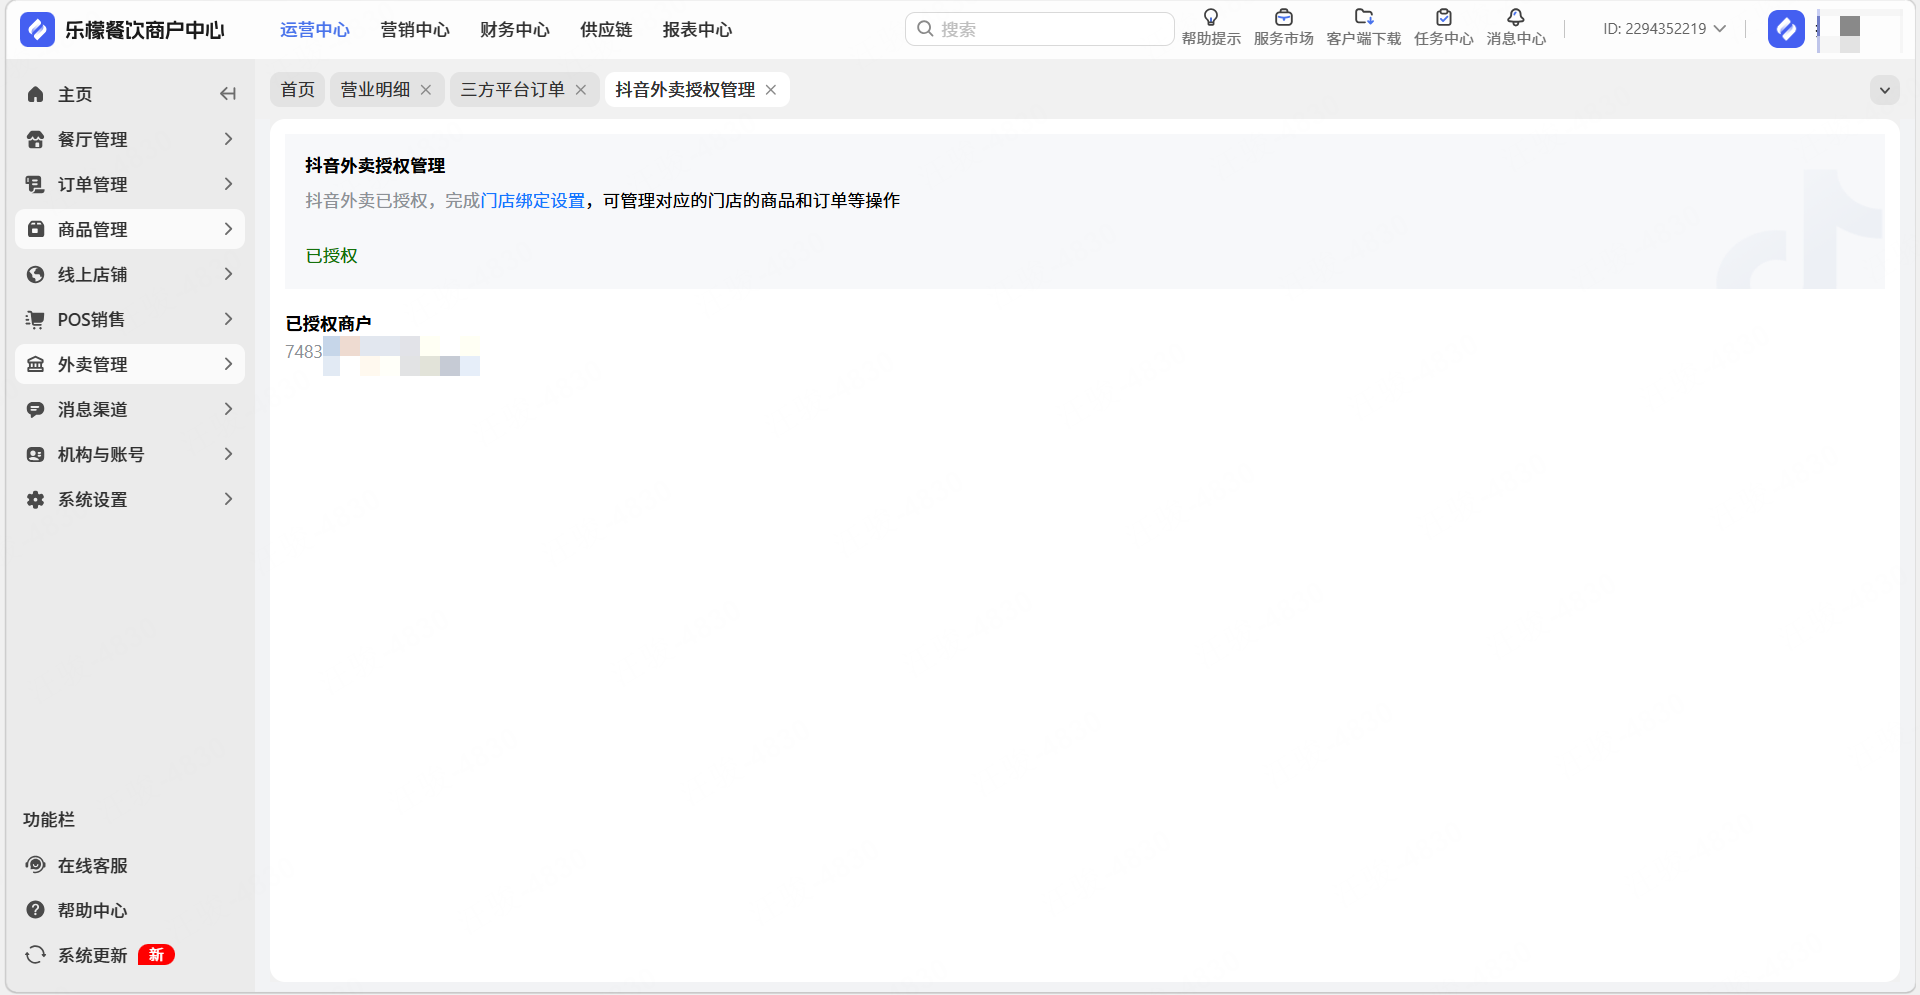The width and height of the screenshot is (1920, 995).
Task: Open the 任务中心 clipboard icon
Action: click(x=1444, y=17)
